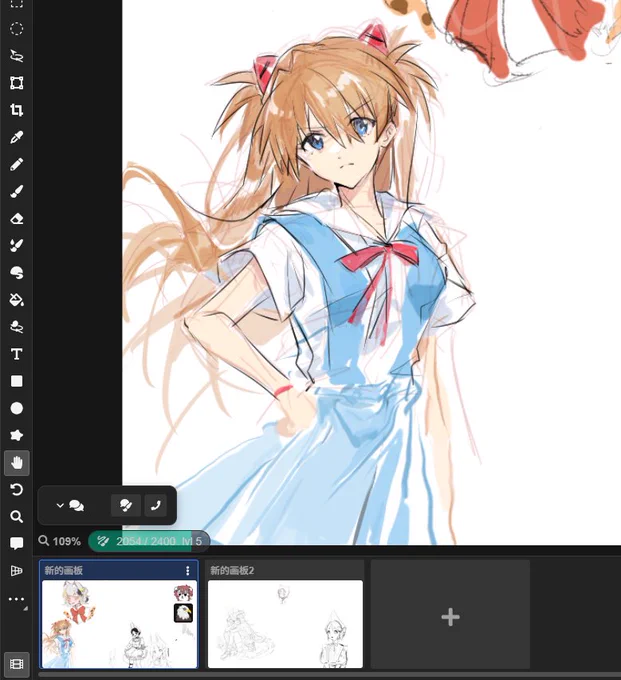Click the eagle user avatar on thumbnail
621x680 pixels.
(x=183, y=613)
